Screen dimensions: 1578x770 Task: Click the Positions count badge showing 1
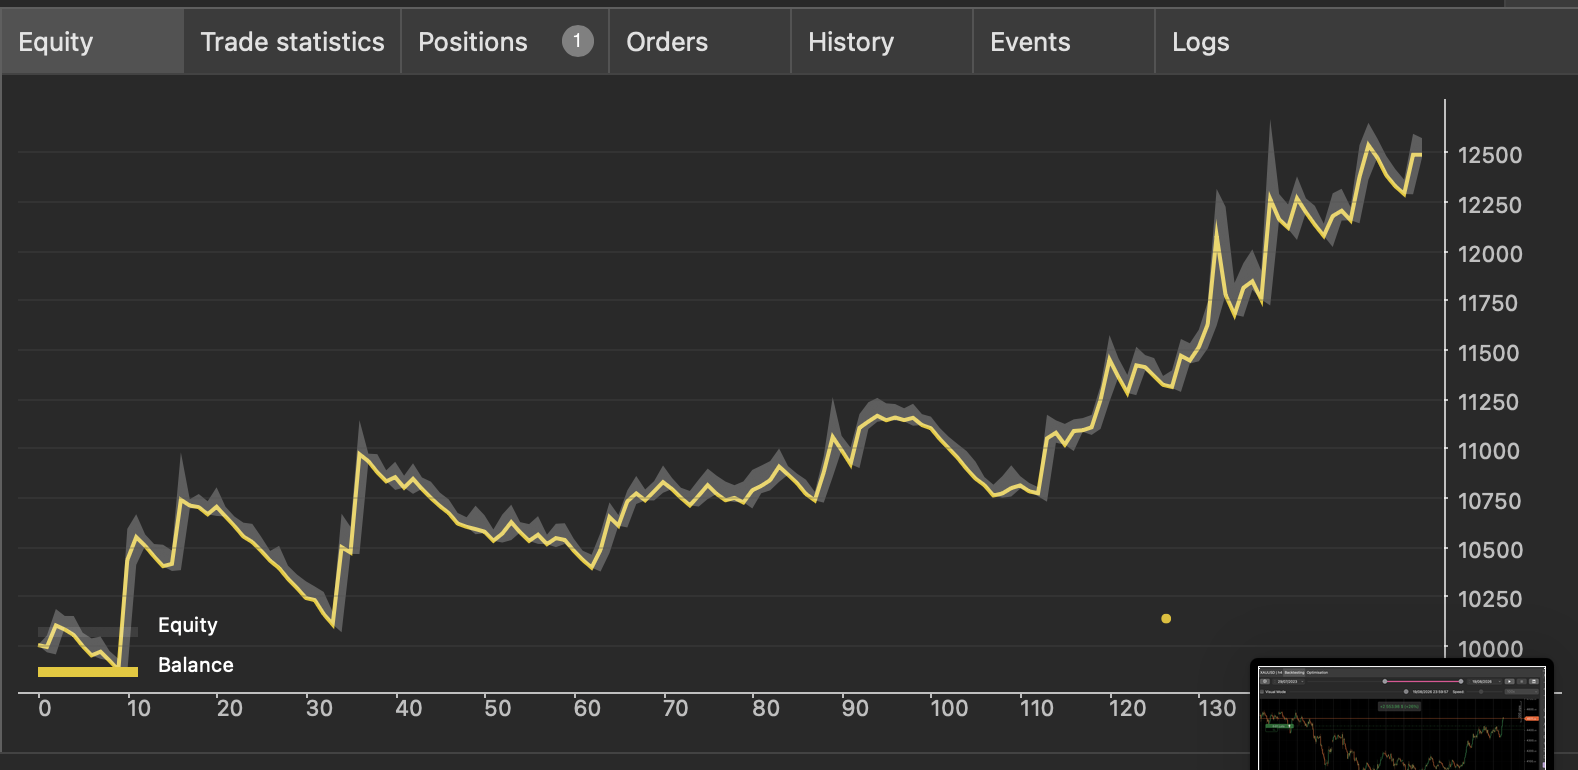577,41
